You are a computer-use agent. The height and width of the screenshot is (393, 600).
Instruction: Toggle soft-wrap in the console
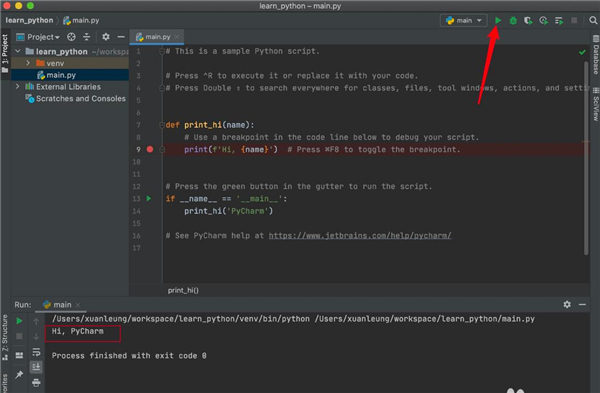[x=36, y=352]
